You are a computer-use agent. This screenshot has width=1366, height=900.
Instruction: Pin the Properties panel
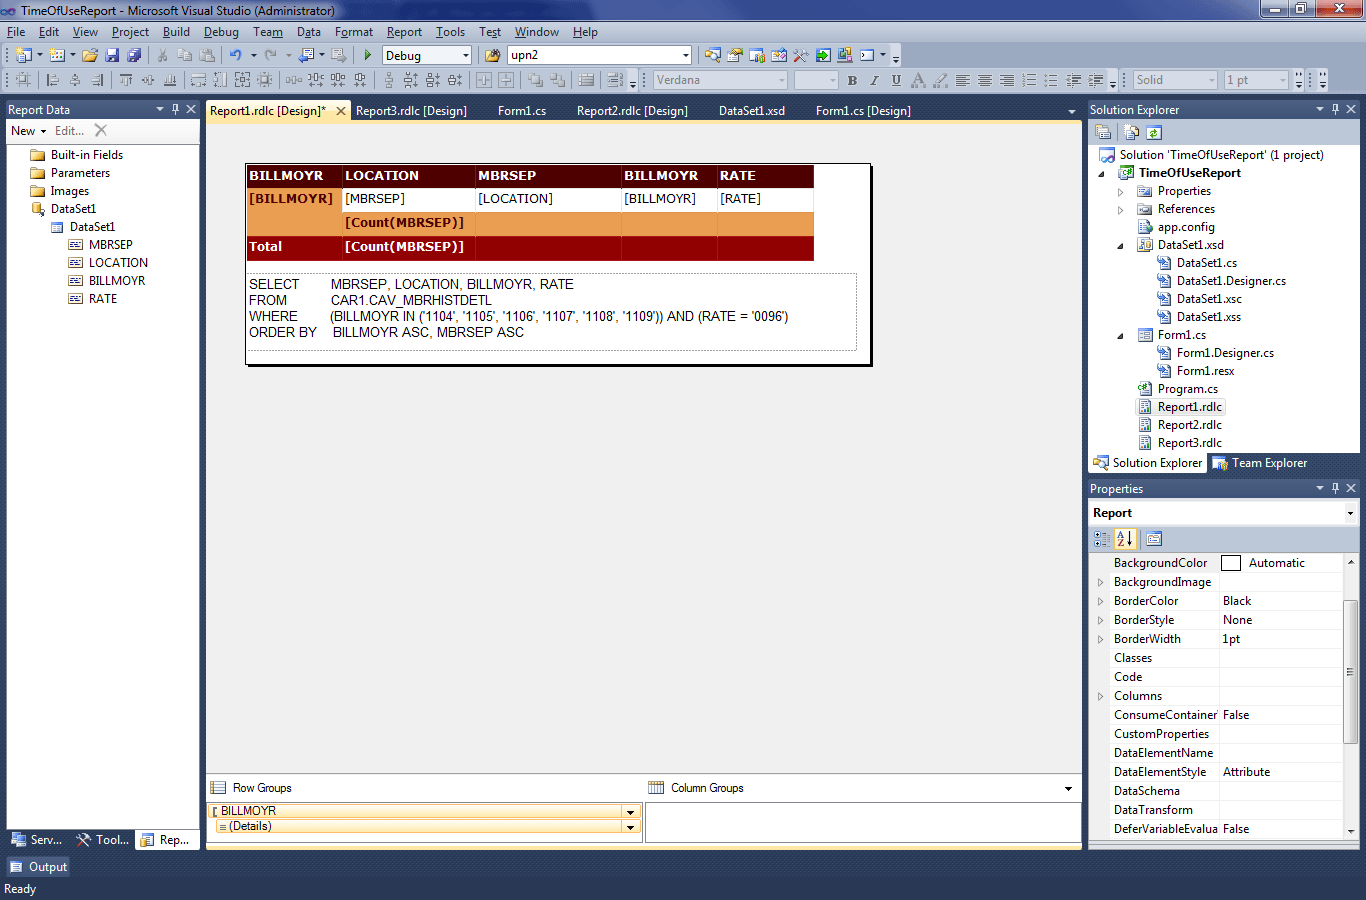(1335, 488)
